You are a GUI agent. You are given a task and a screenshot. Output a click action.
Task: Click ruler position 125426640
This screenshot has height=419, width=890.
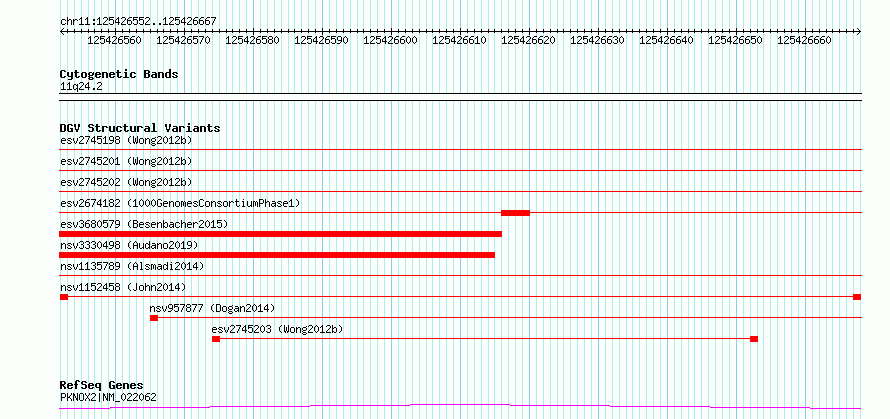pyautogui.click(x=666, y=40)
